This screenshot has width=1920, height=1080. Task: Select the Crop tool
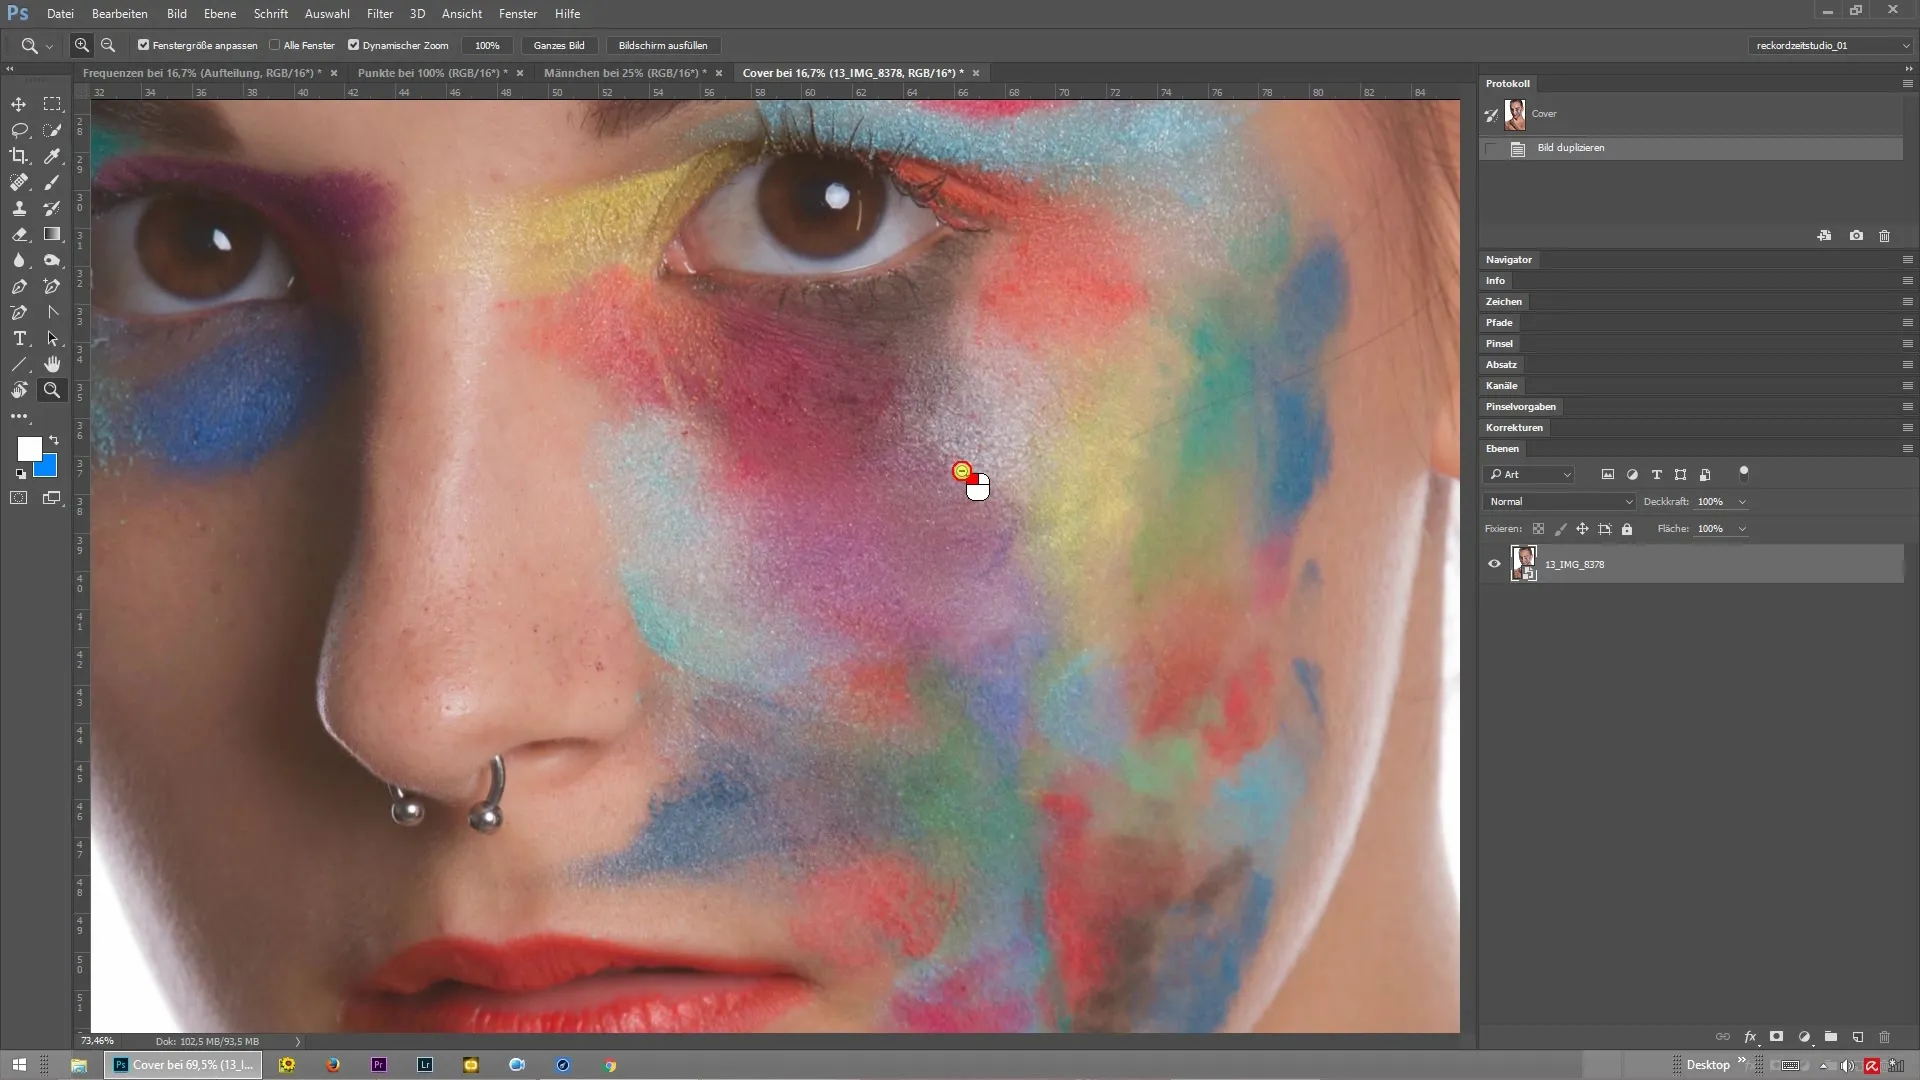(19, 156)
